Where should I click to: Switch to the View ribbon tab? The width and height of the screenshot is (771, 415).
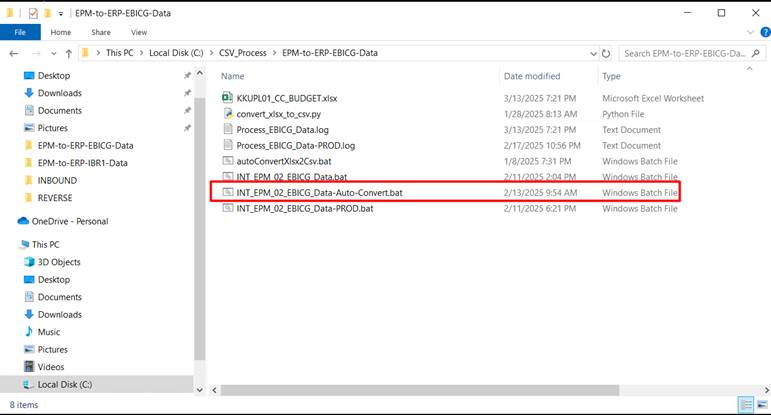(139, 32)
